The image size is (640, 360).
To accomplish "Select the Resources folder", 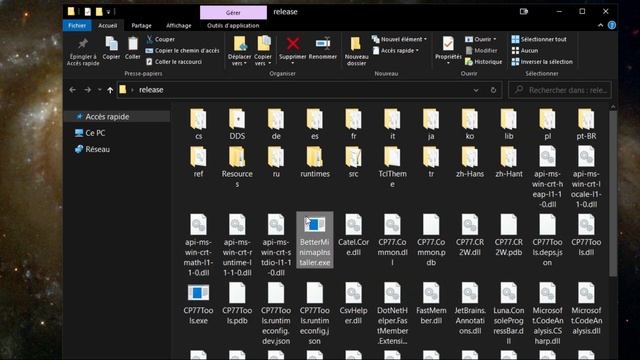I will (x=237, y=167).
